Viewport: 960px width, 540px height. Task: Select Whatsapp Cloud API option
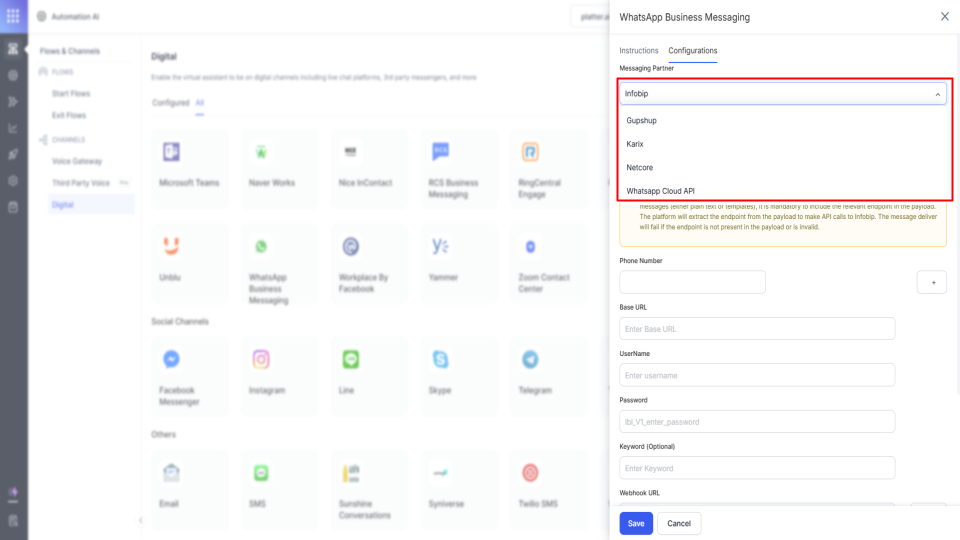click(x=660, y=191)
